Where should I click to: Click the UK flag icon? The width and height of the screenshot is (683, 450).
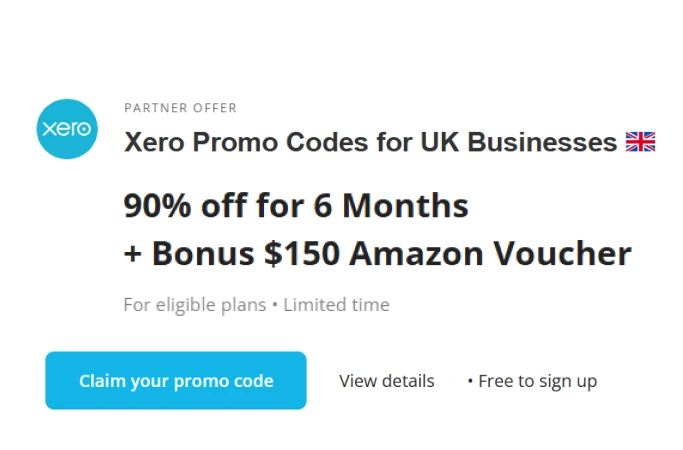(x=640, y=142)
